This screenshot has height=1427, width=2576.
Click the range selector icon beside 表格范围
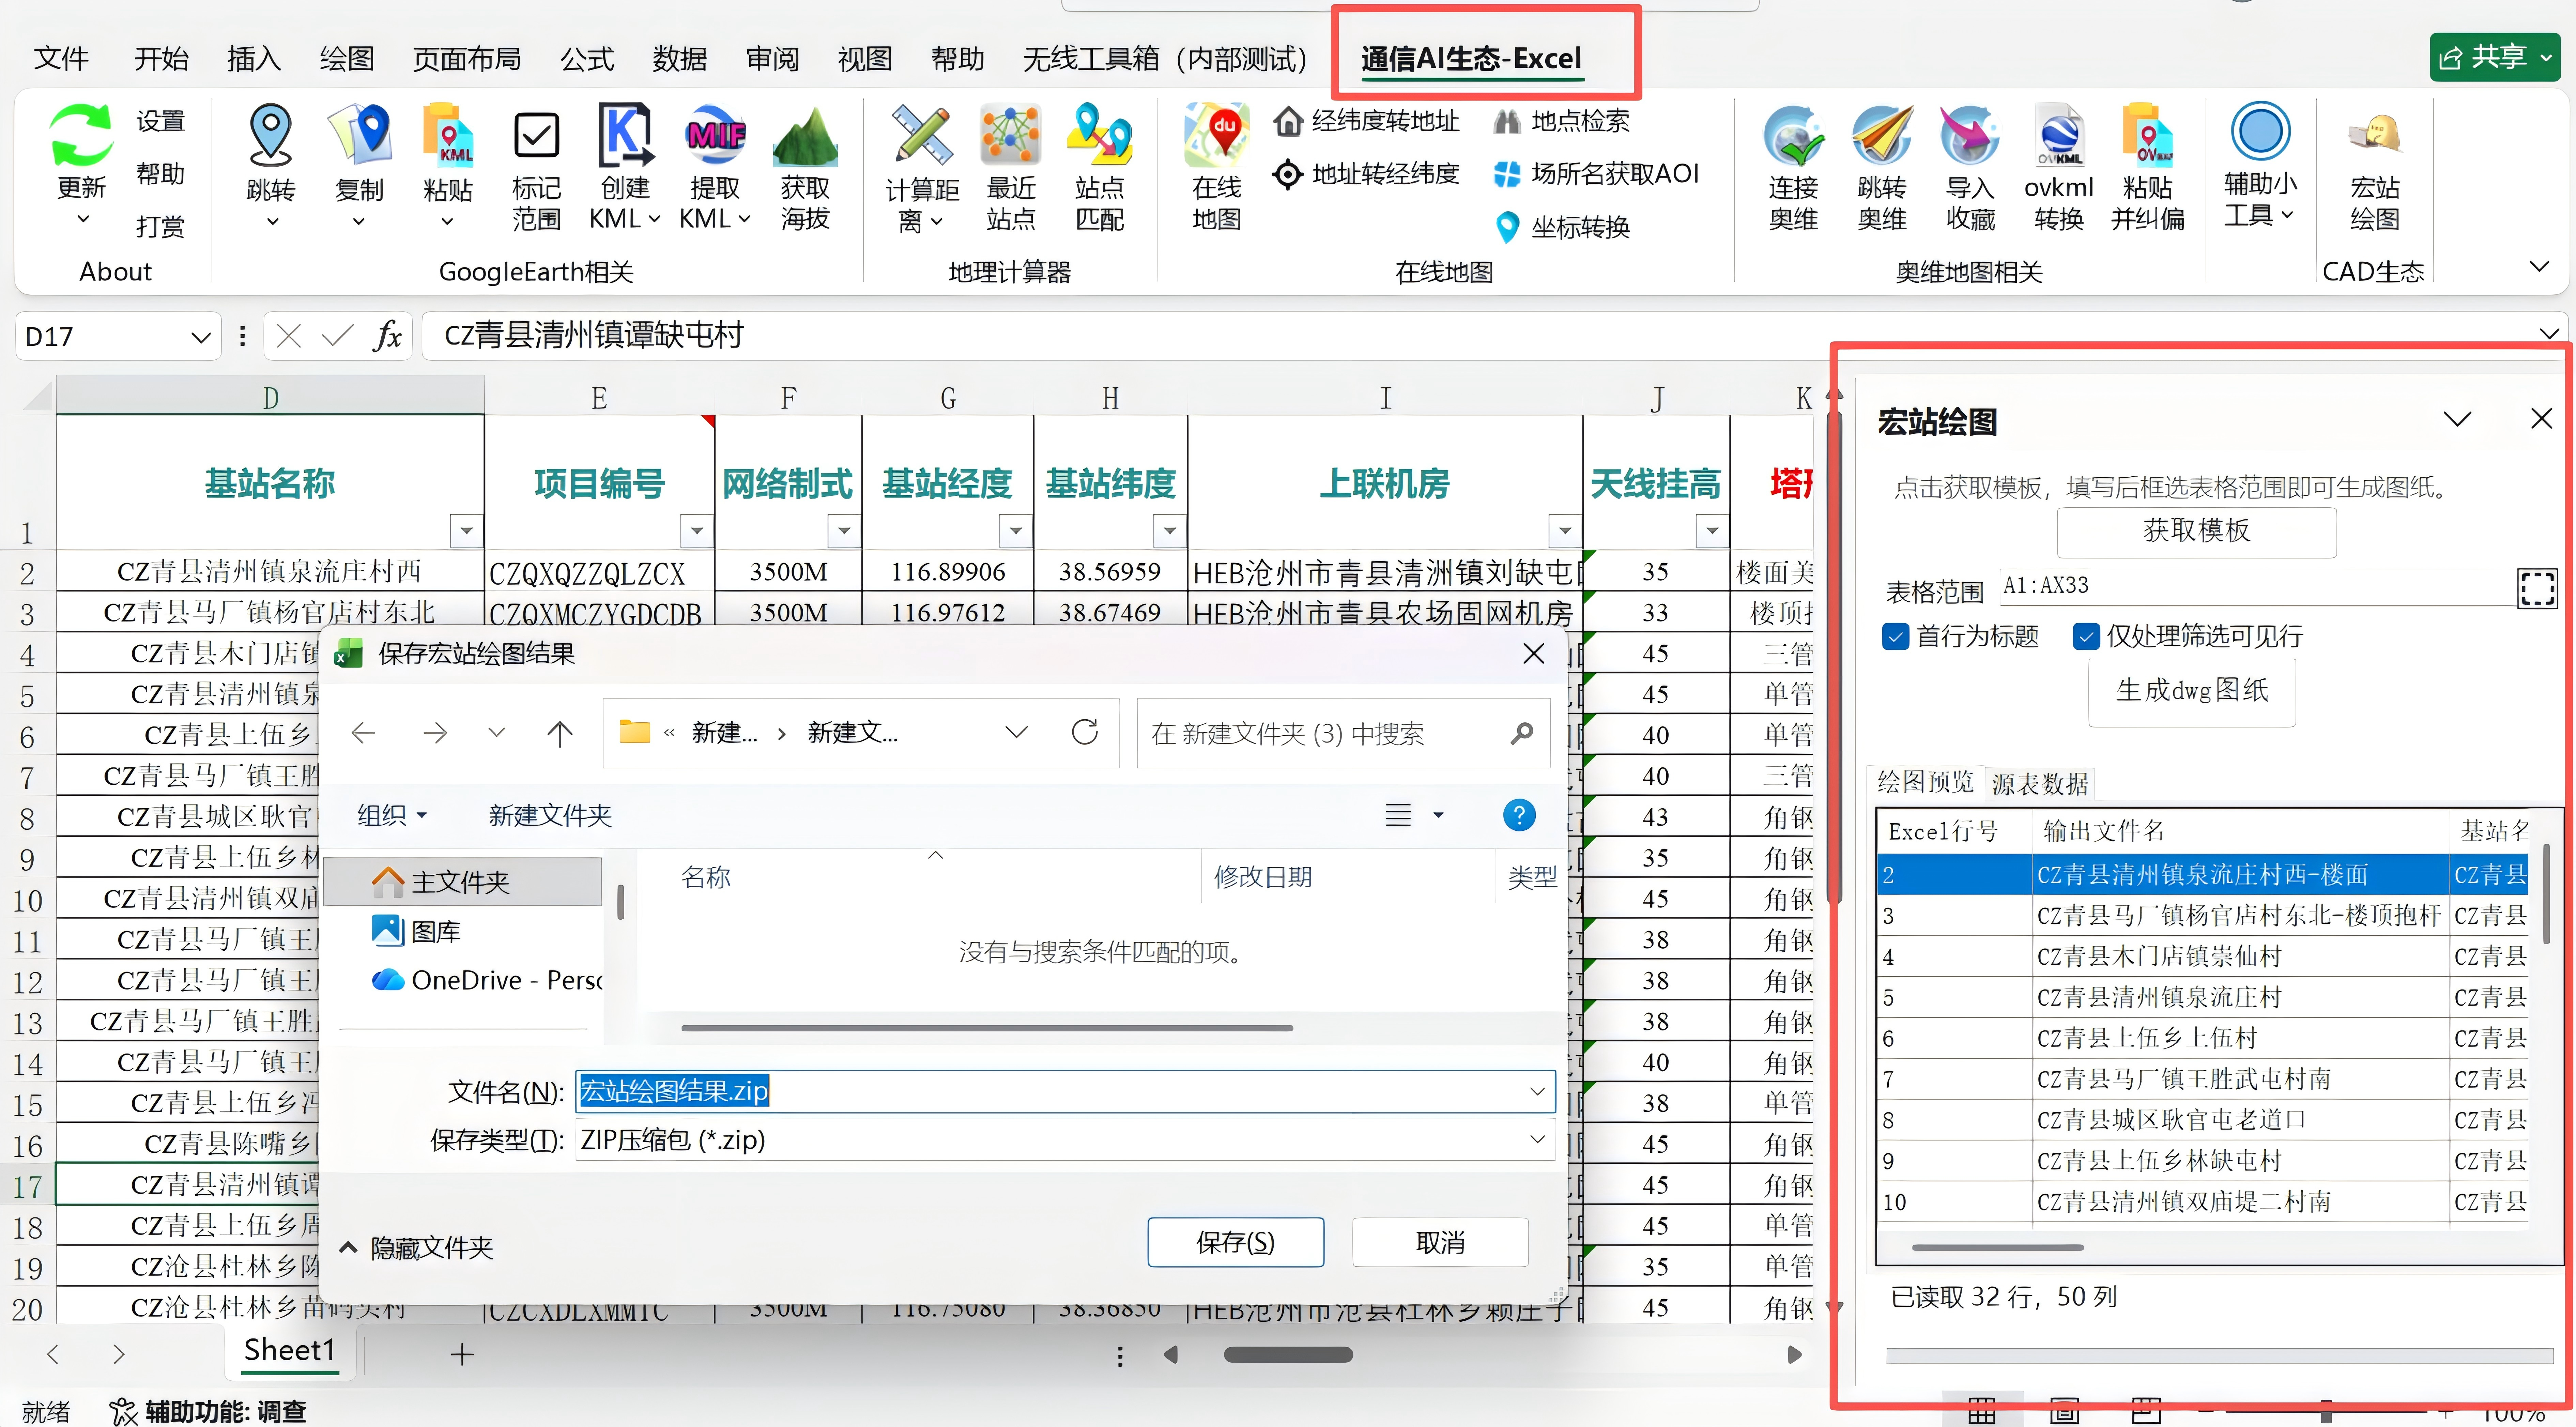click(2537, 589)
